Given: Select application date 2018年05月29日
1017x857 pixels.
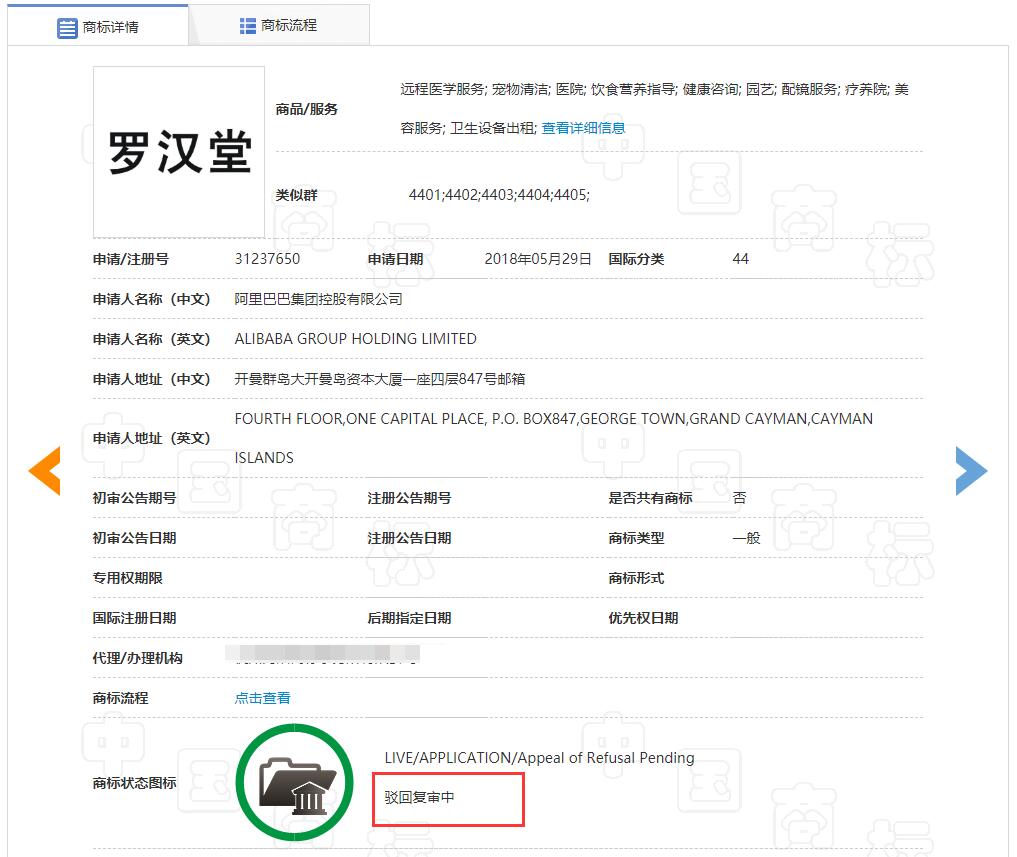Looking at the screenshot, I should (538, 259).
